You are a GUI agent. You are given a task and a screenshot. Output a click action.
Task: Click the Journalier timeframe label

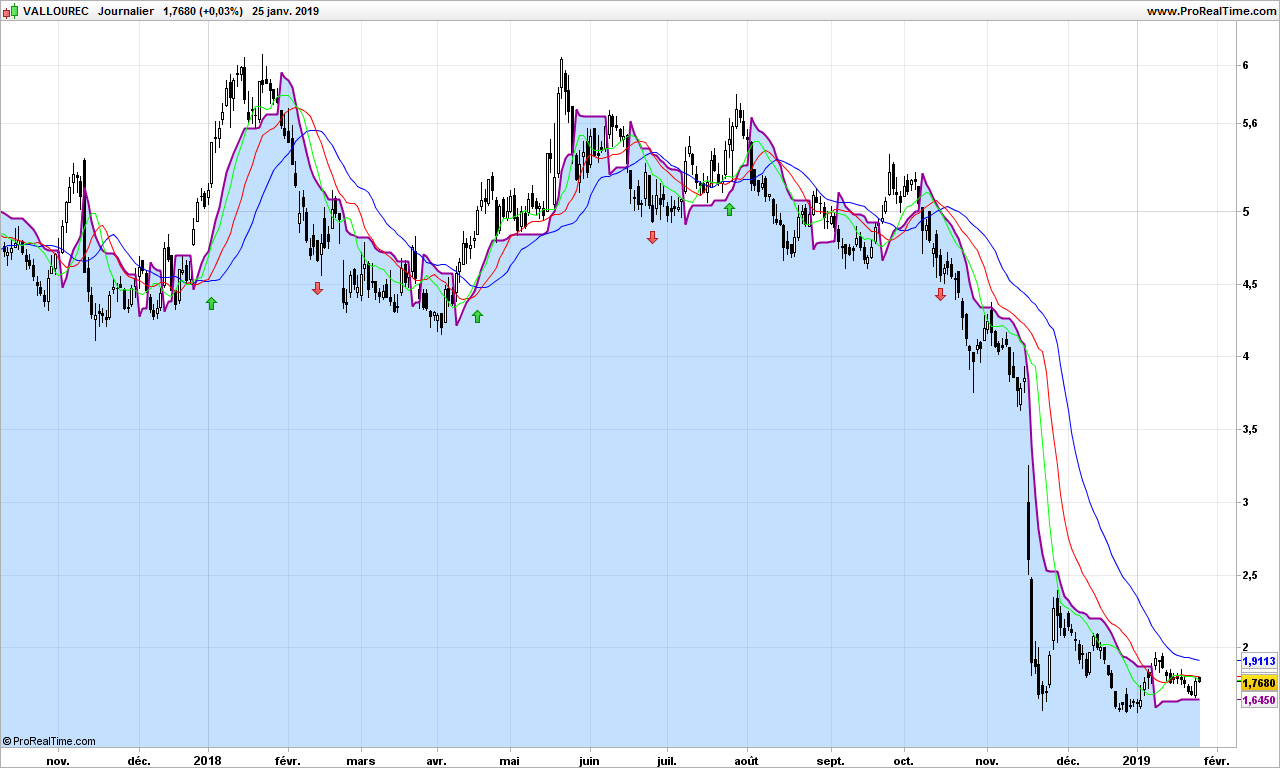click(126, 11)
